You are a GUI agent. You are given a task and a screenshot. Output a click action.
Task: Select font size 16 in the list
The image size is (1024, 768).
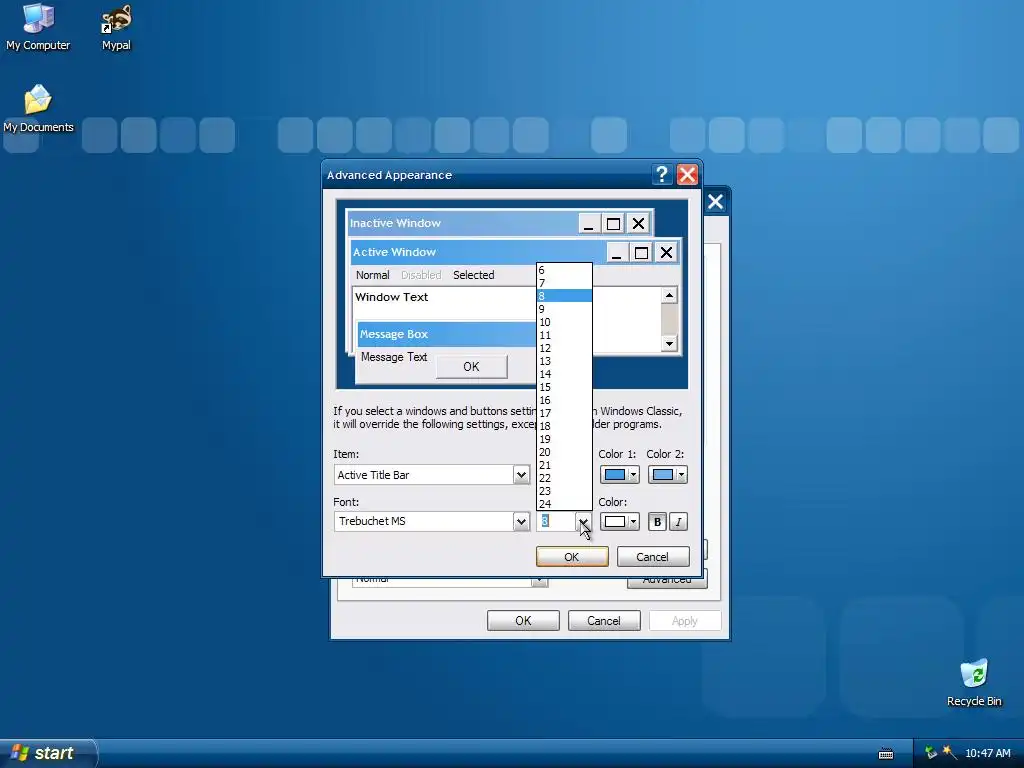(x=564, y=400)
